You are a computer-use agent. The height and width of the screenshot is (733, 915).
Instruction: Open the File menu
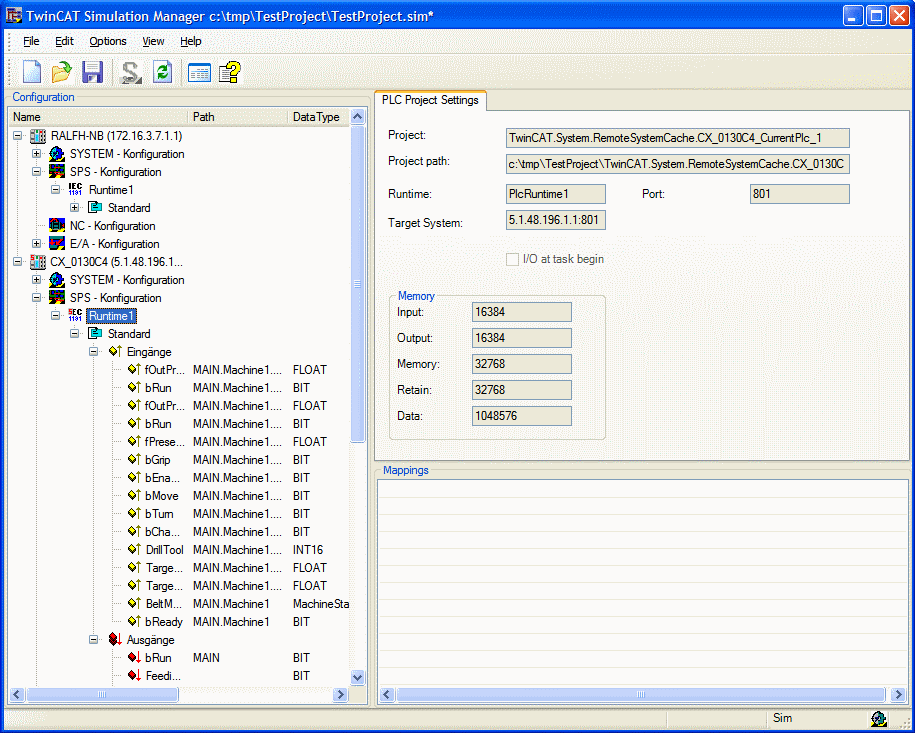pyautogui.click(x=32, y=41)
